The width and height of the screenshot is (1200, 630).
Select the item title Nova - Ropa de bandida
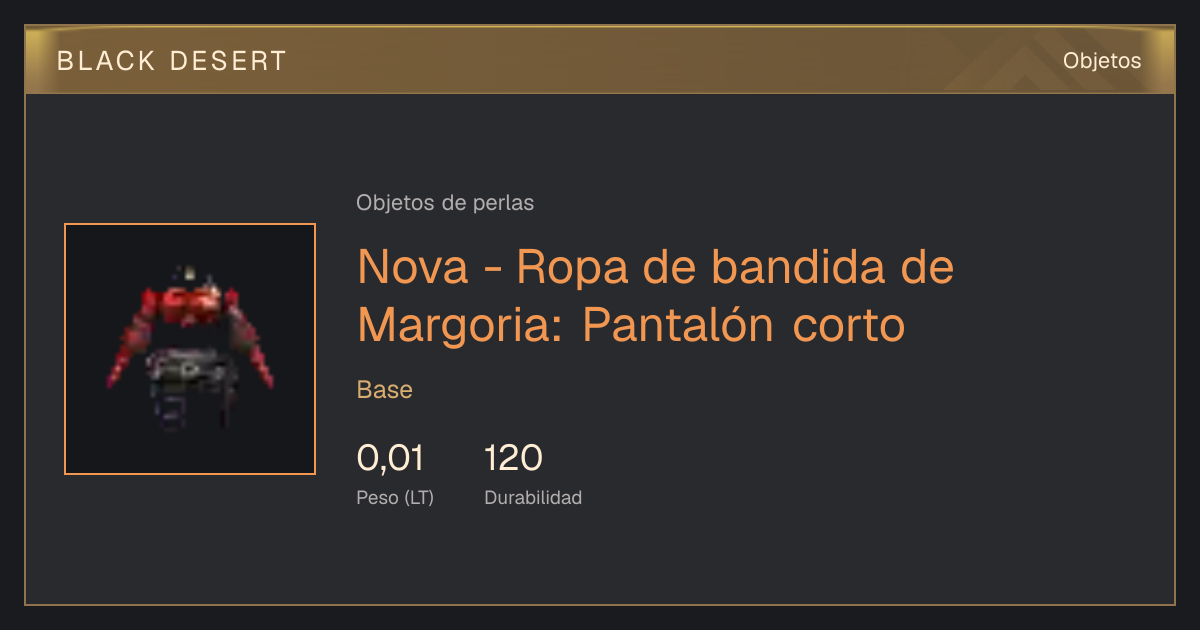[x=656, y=295]
